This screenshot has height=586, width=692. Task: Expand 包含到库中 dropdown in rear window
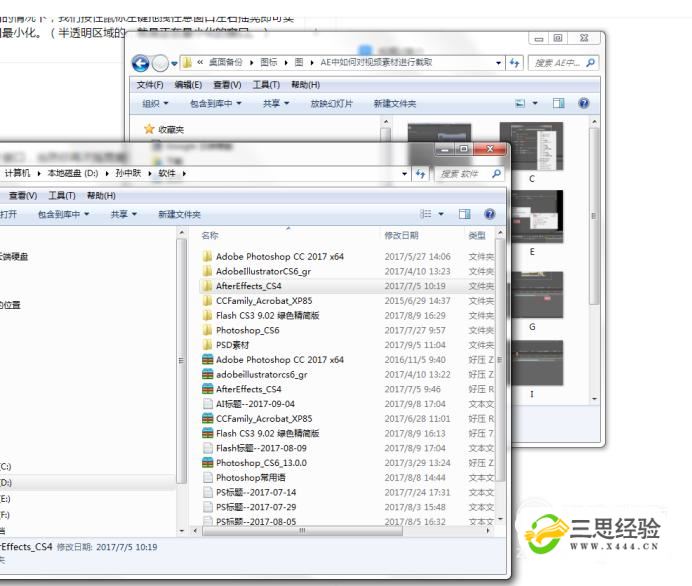point(215,104)
